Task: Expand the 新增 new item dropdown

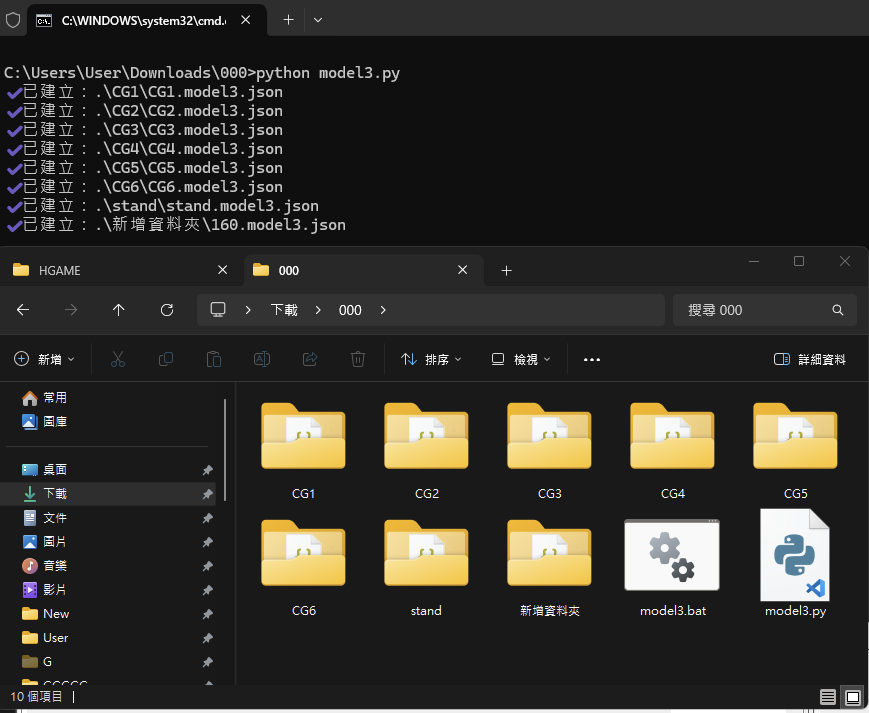Action: click(x=44, y=359)
